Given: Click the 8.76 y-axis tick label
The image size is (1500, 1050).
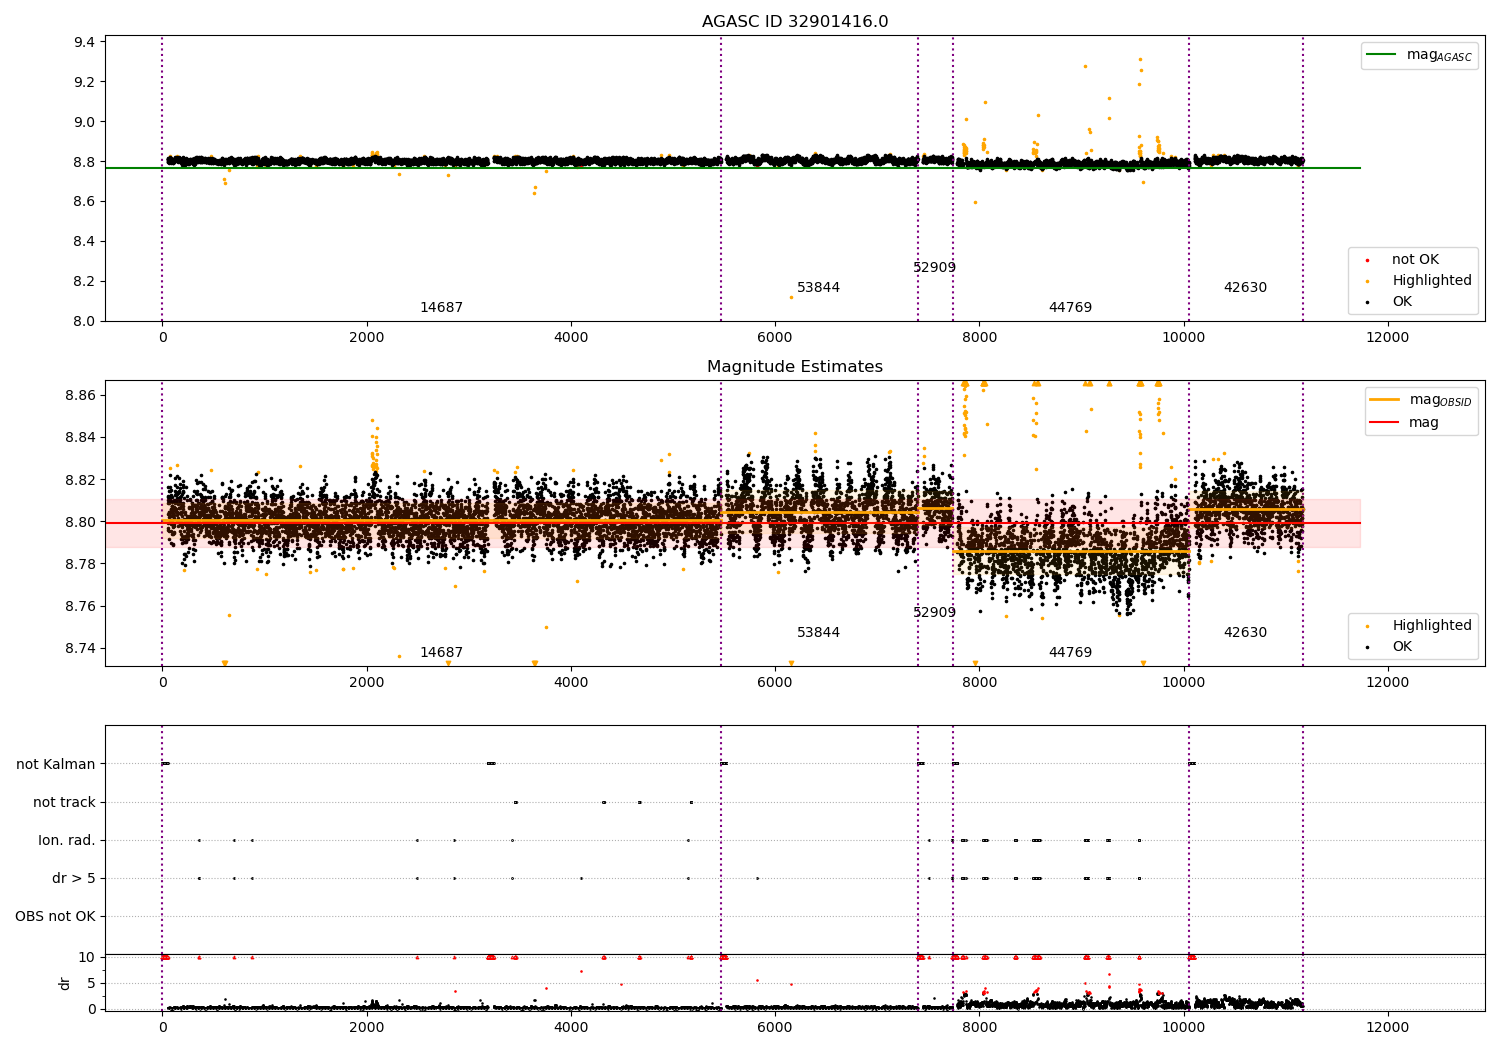Looking at the screenshot, I should 81,607.
